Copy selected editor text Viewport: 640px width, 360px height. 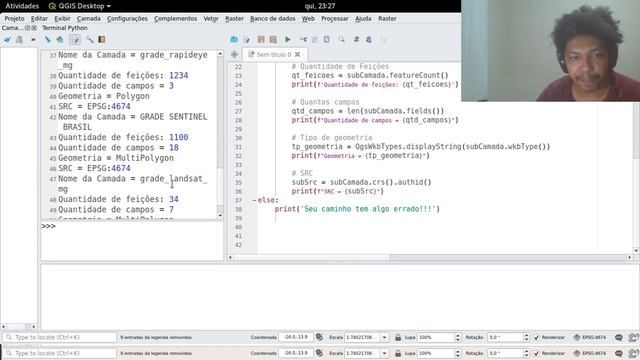(x=315, y=40)
